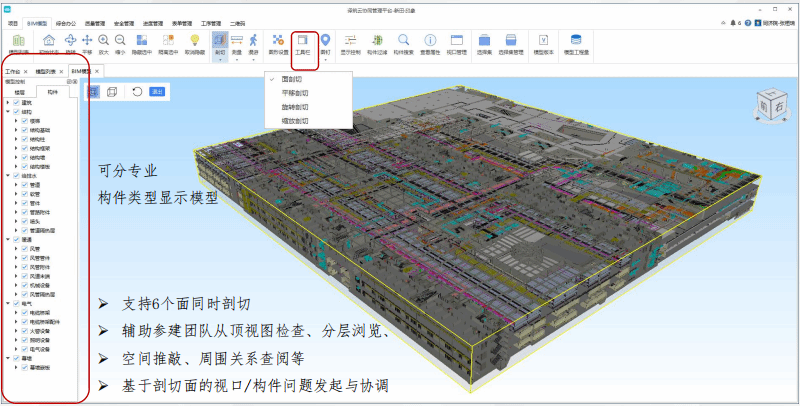Uncheck the 建筑 checkbox in component tree
Image resolution: width=800 pixels, height=406 pixels.
tap(16, 103)
